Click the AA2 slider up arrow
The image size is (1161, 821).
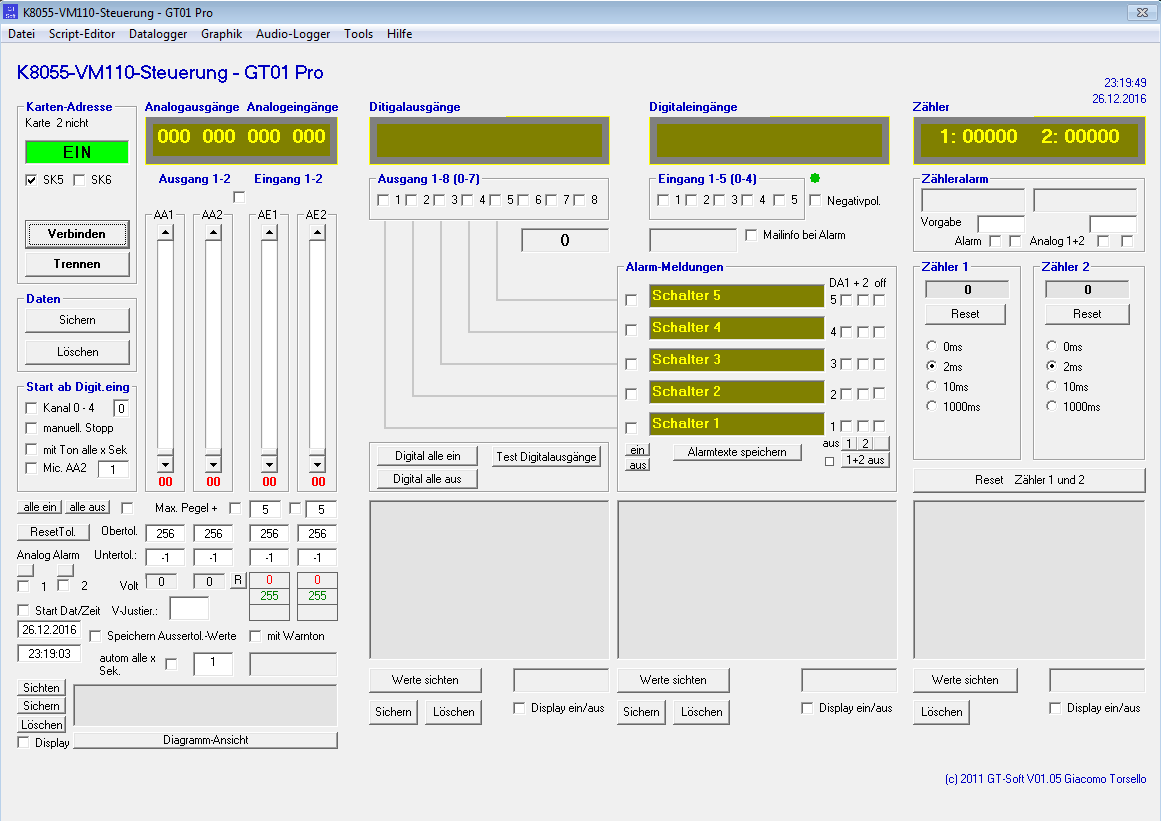point(213,232)
